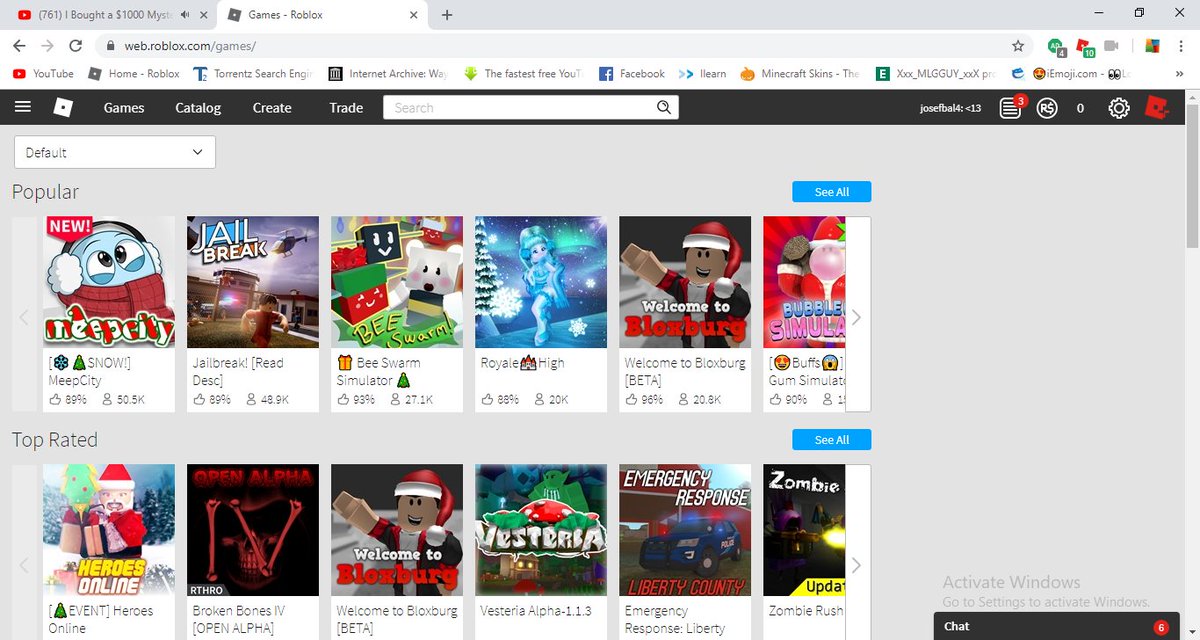Open the Home - Roblox bookmark
Viewport: 1200px width, 640px height.
(x=134, y=74)
